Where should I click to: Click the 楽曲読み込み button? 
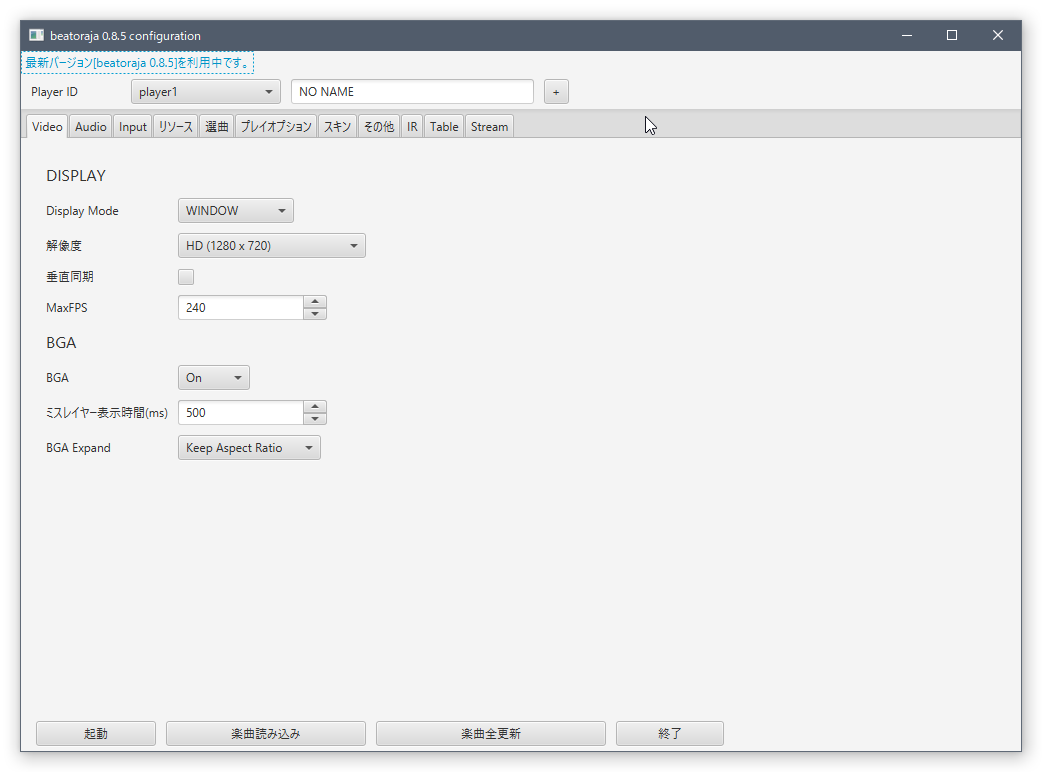coord(265,734)
